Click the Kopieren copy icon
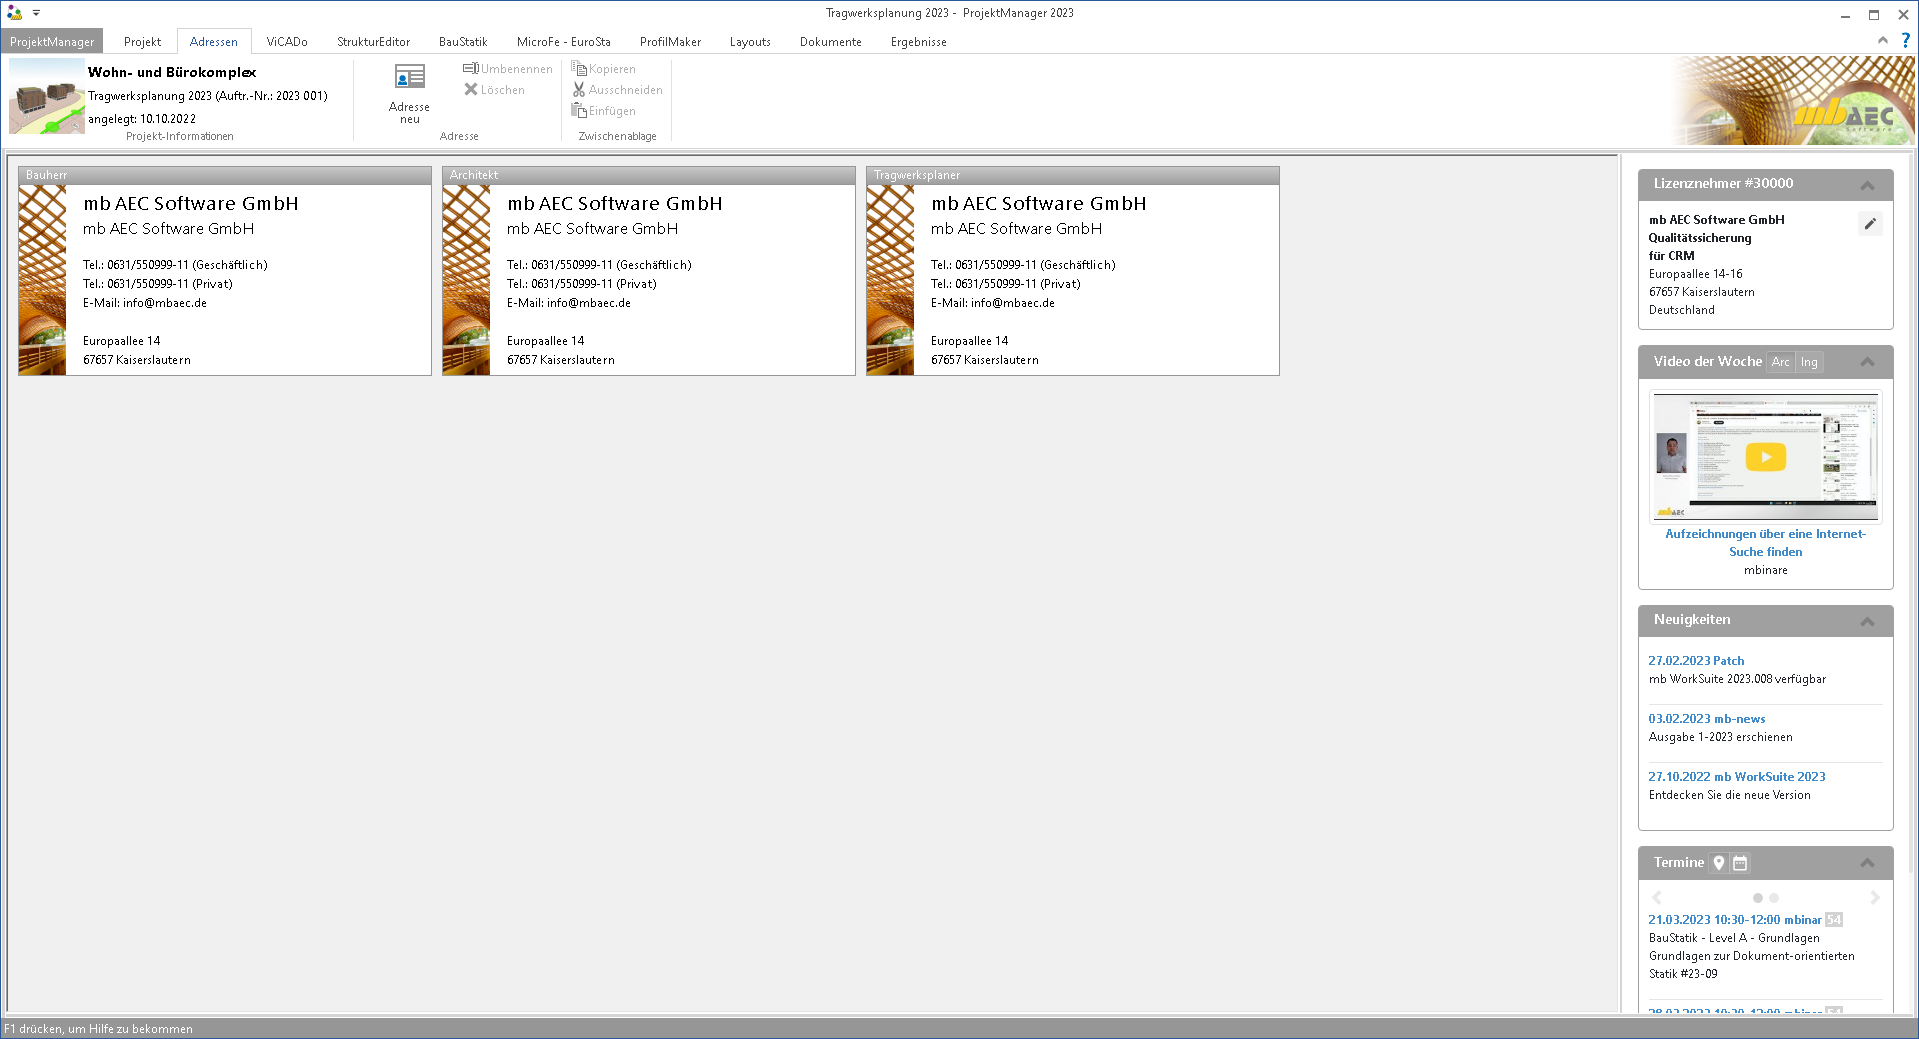The width and height of the screenshot is (1919, 1039). [x=578, y=69]
